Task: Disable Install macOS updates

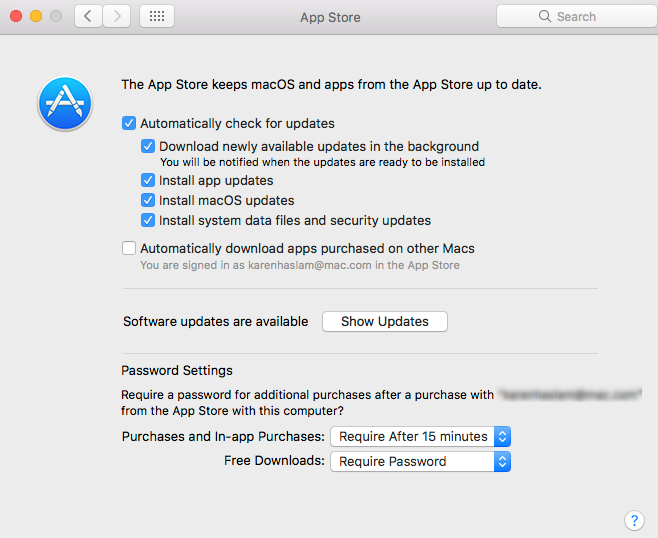Action: click(x=148, y=200)
